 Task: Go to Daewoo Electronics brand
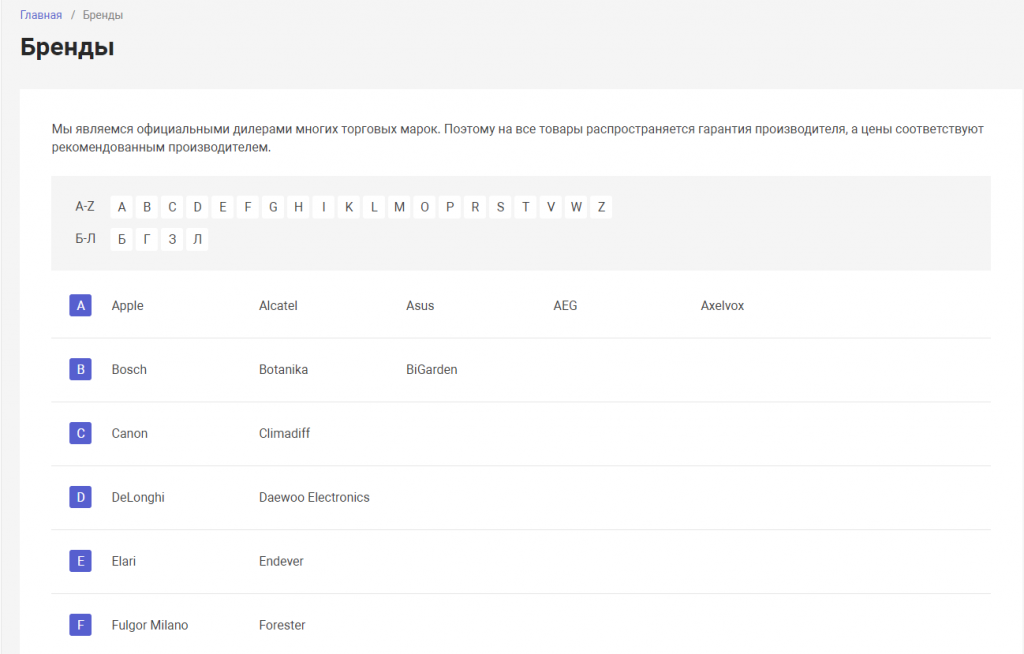tap(314, 498)
